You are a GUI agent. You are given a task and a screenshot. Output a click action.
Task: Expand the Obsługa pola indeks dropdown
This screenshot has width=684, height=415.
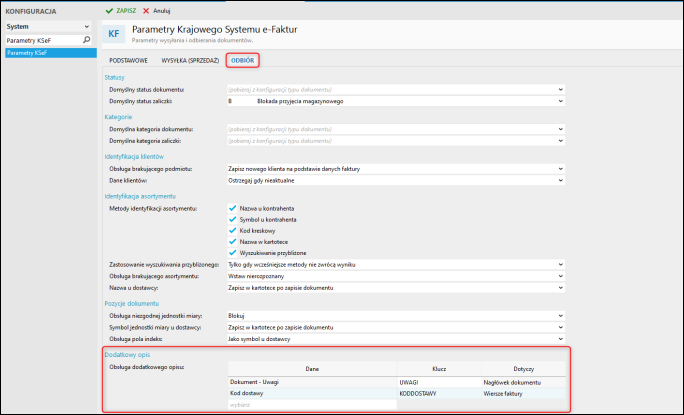[561, 338]
